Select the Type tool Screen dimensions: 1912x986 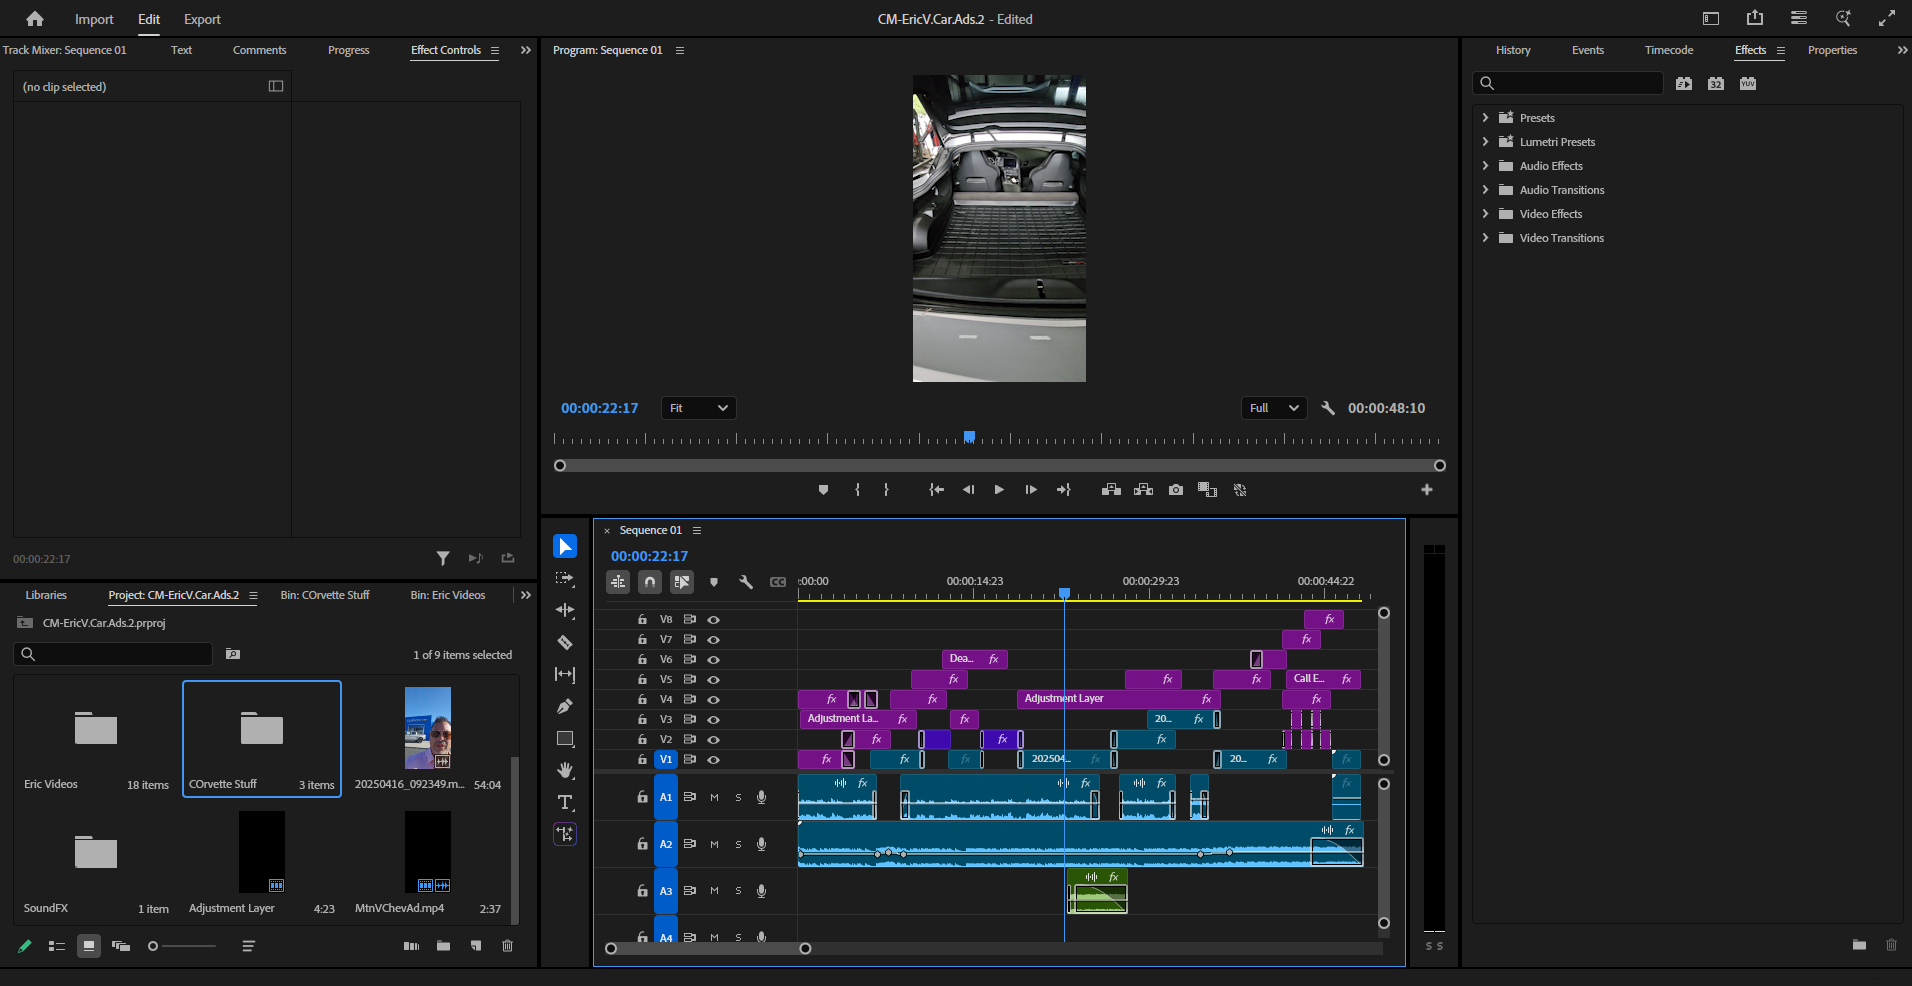(565, 802)
